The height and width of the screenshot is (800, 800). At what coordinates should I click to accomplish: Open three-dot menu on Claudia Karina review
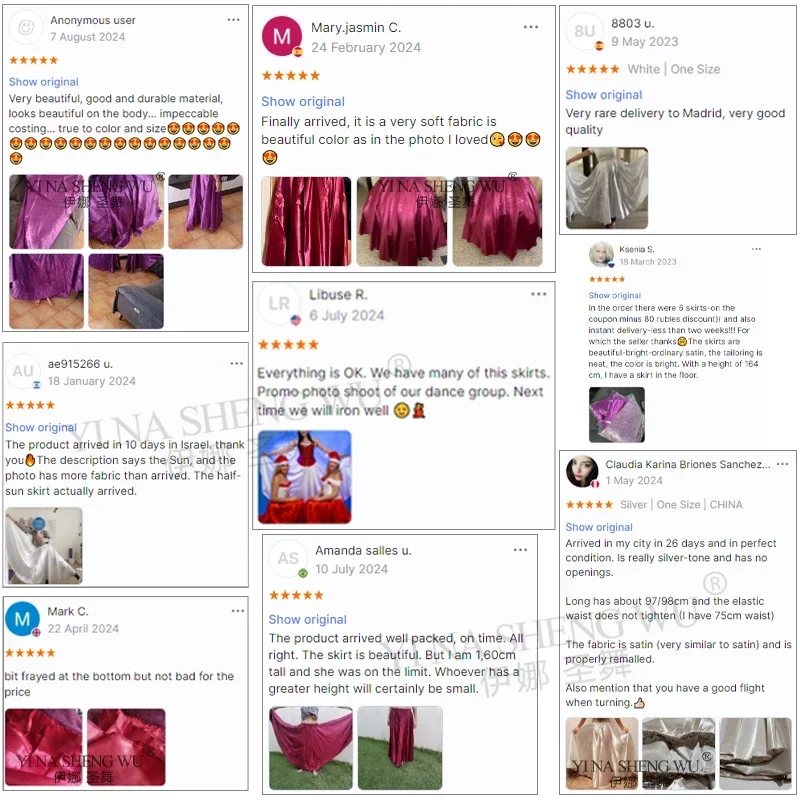click(782, 464)
